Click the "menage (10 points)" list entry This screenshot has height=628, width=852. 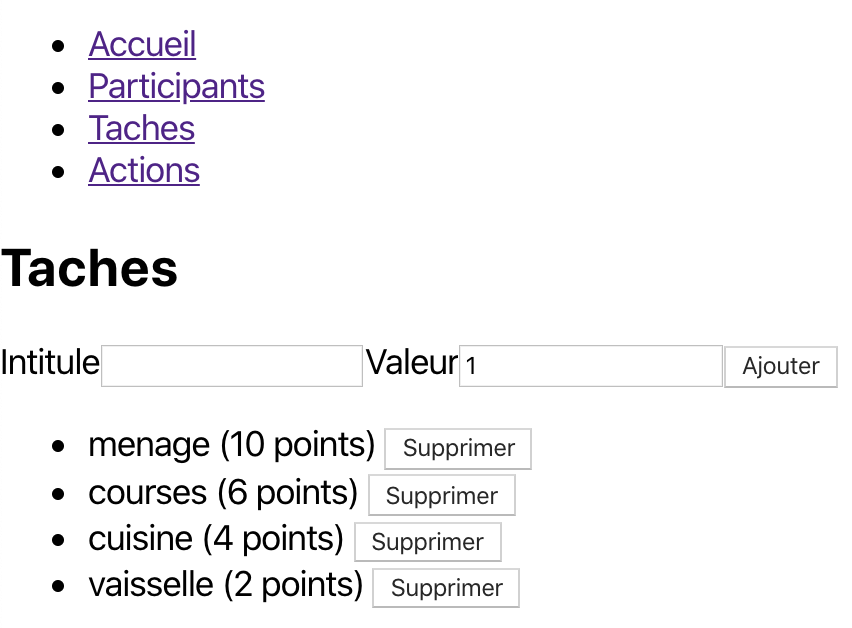231,444
